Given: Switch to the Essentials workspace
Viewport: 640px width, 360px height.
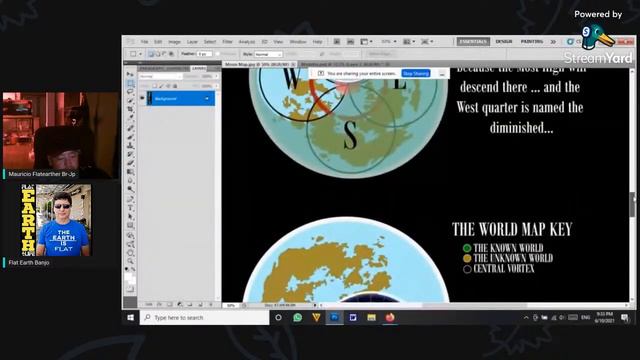Looking at the screenshot, I should pyautogui.click(x=473, y=42).
